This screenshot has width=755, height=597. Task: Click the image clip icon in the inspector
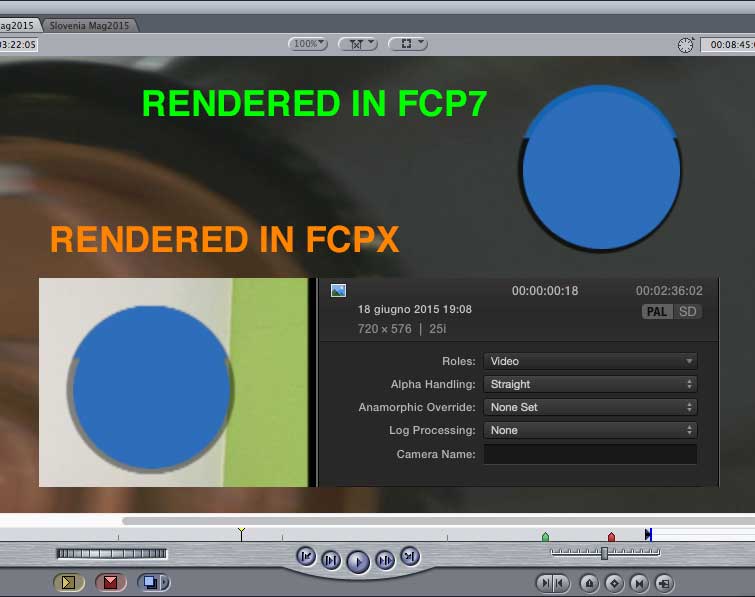[338, 290]
